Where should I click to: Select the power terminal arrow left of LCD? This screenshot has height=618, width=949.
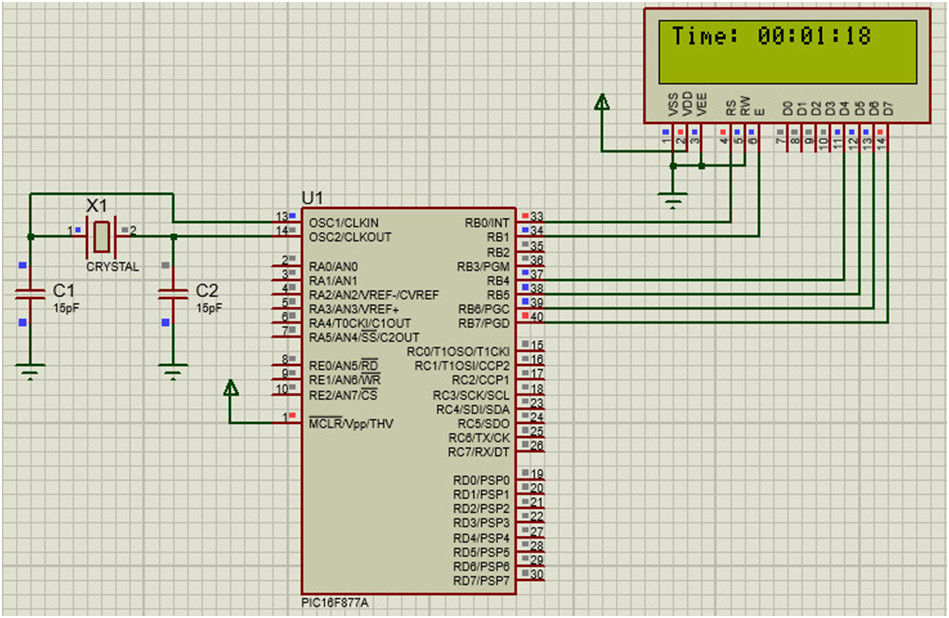pyautogui.click(x=602, y=102)
